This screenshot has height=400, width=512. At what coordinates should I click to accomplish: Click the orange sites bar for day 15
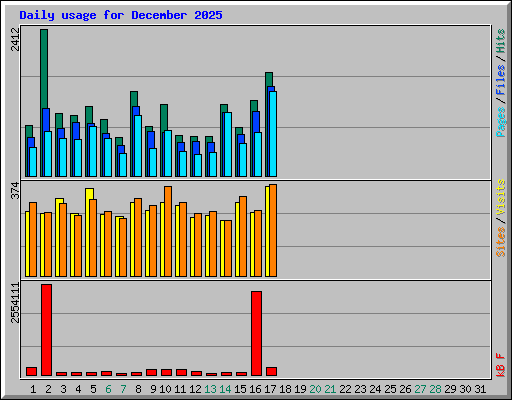[243, 236]
